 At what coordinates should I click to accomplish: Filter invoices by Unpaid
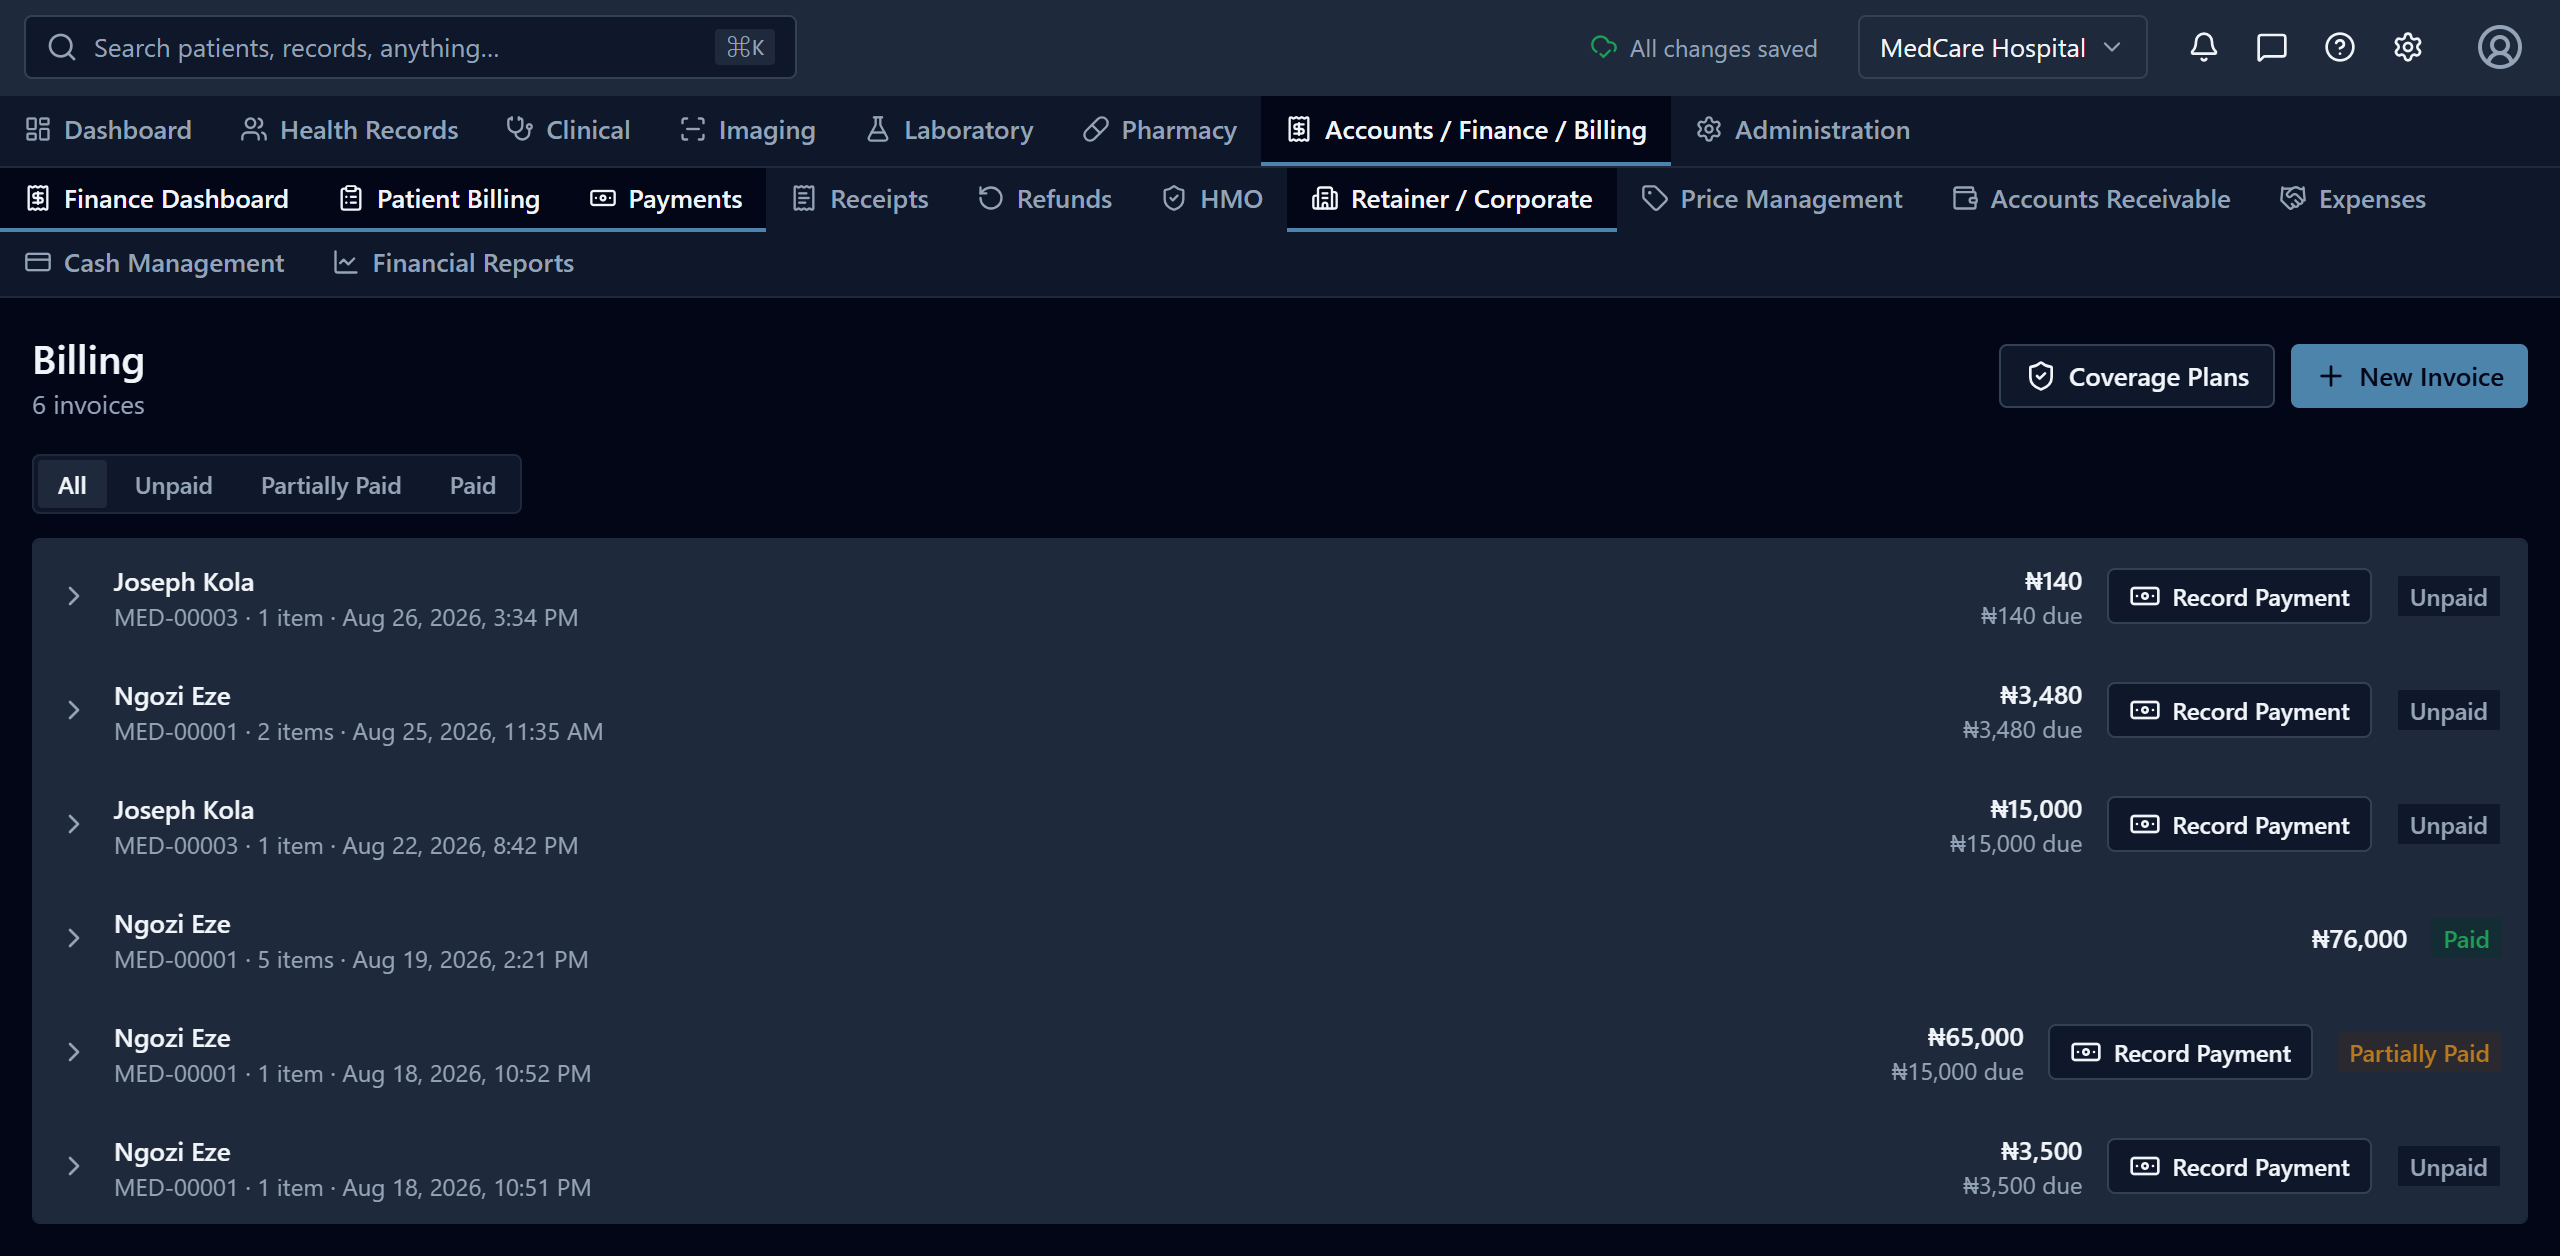[x=173, y=485]
